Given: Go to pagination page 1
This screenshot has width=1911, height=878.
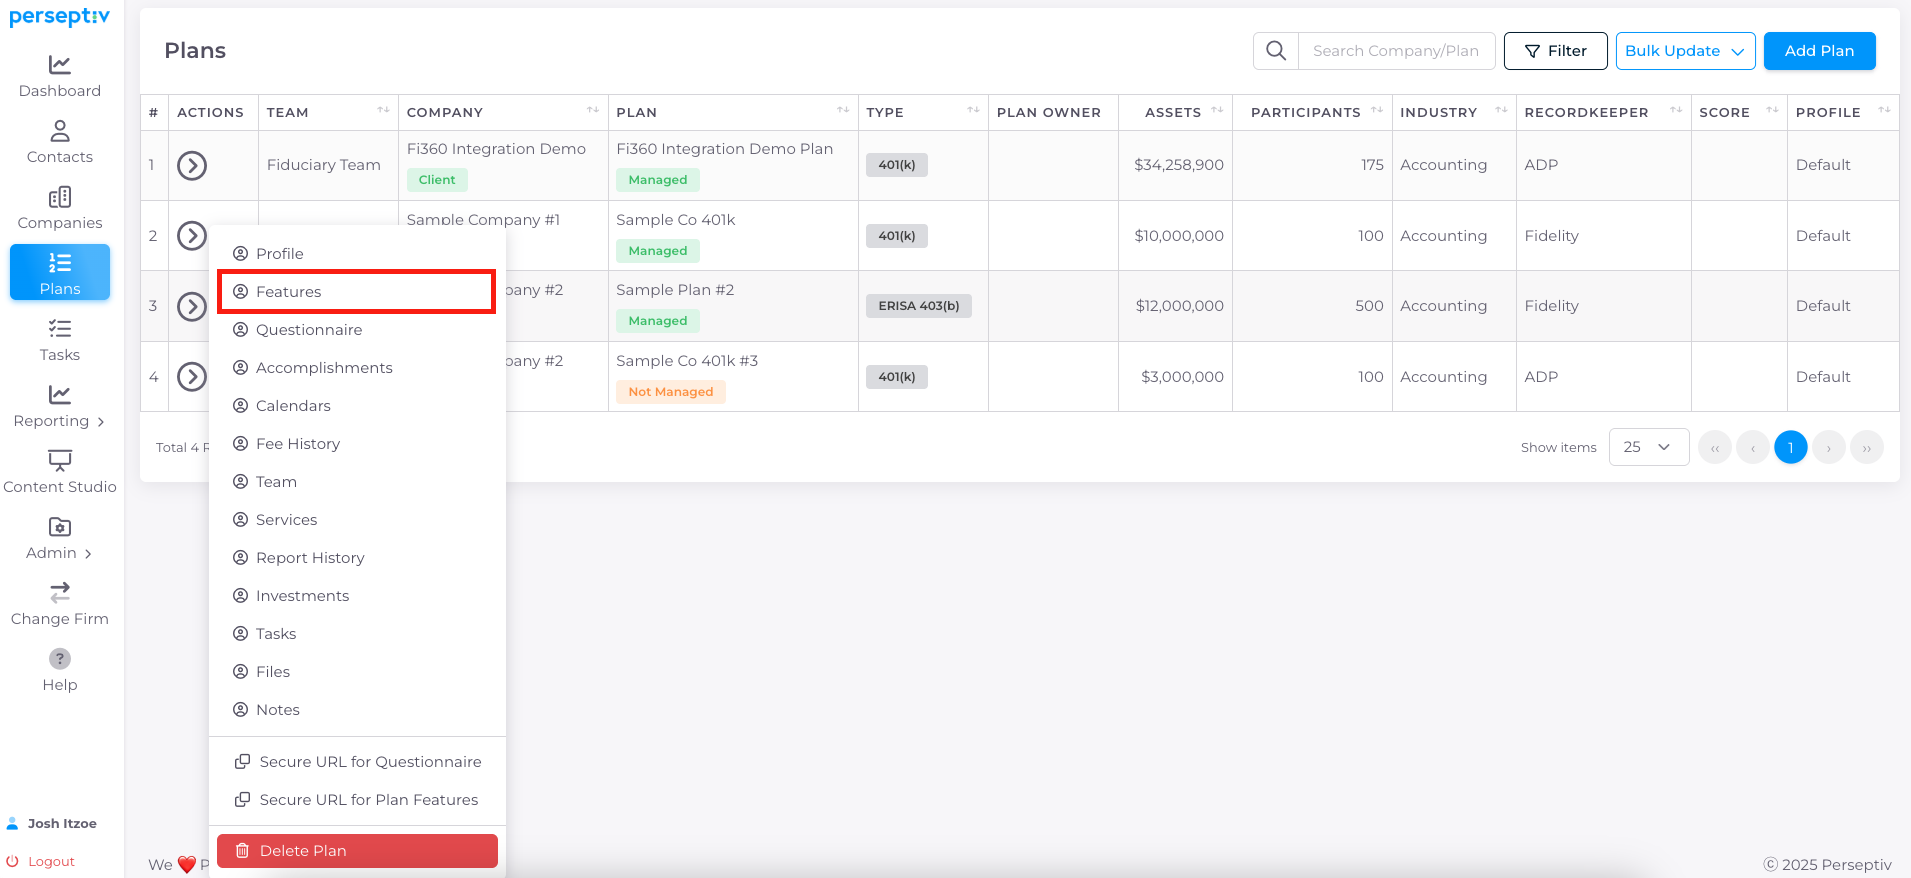Looking at the screenshot, I should point(1790,447).
